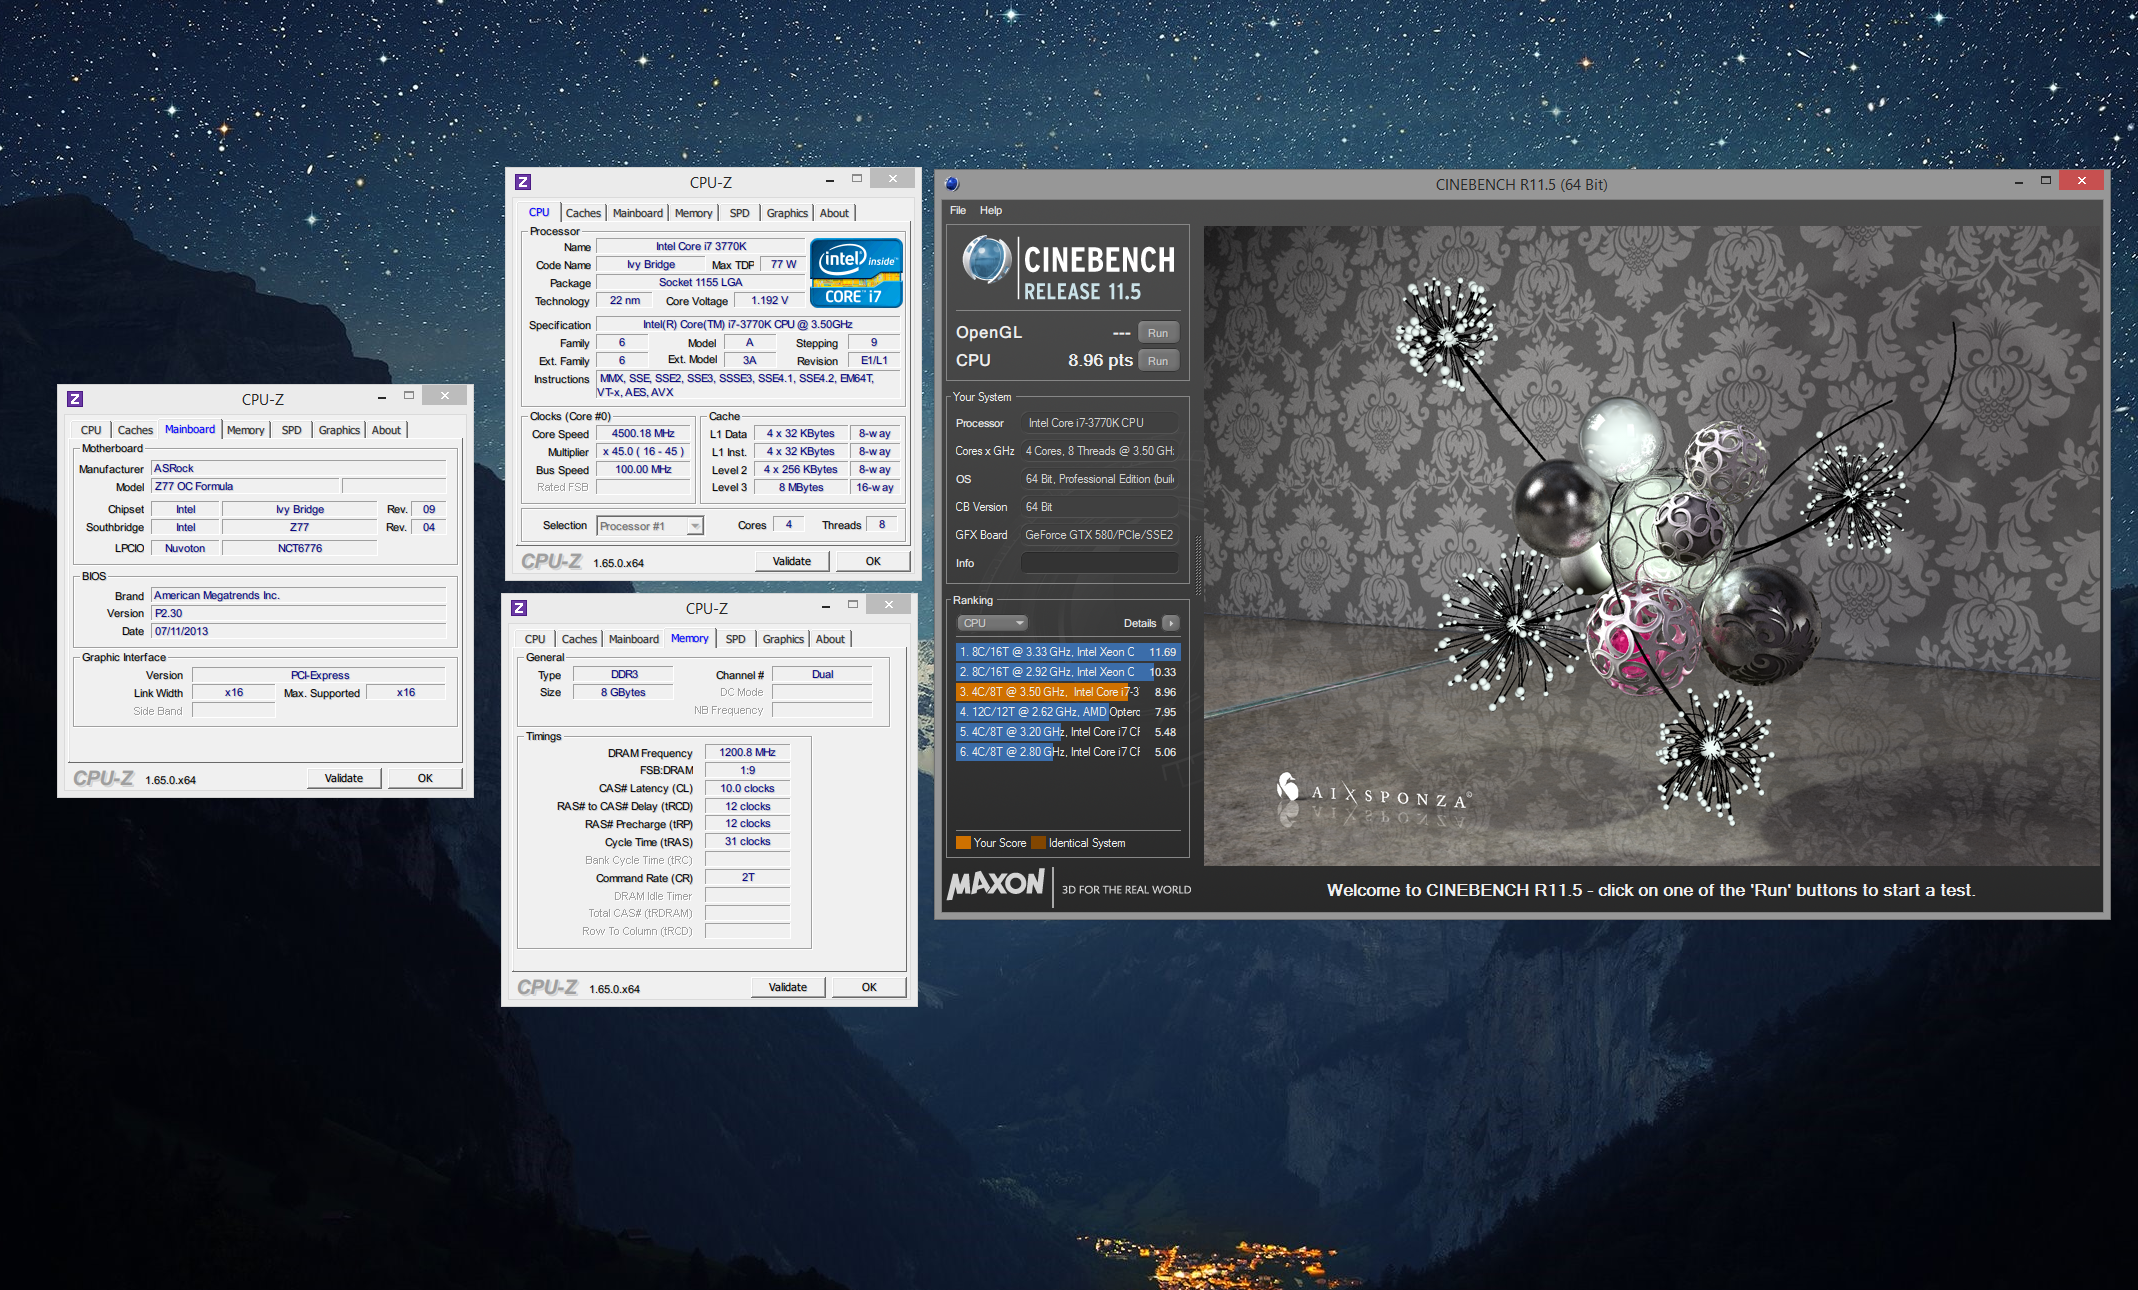Switch to SPD tab in the CPU-Z CPU window
This screenshot has height=1290, width=2138.
pyautogui.click(x=740, y=213)
